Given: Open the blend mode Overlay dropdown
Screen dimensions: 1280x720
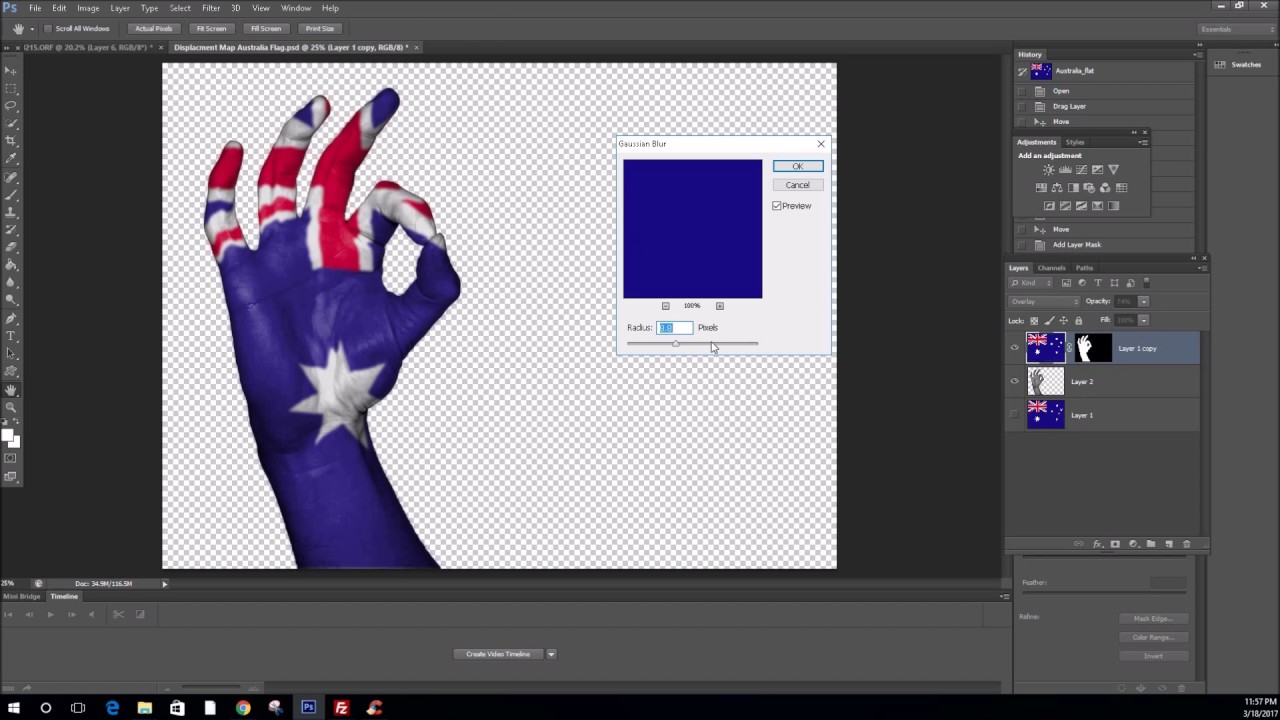Looking at the screenshot, I should pyautogui.click(x=1044, y=301).
